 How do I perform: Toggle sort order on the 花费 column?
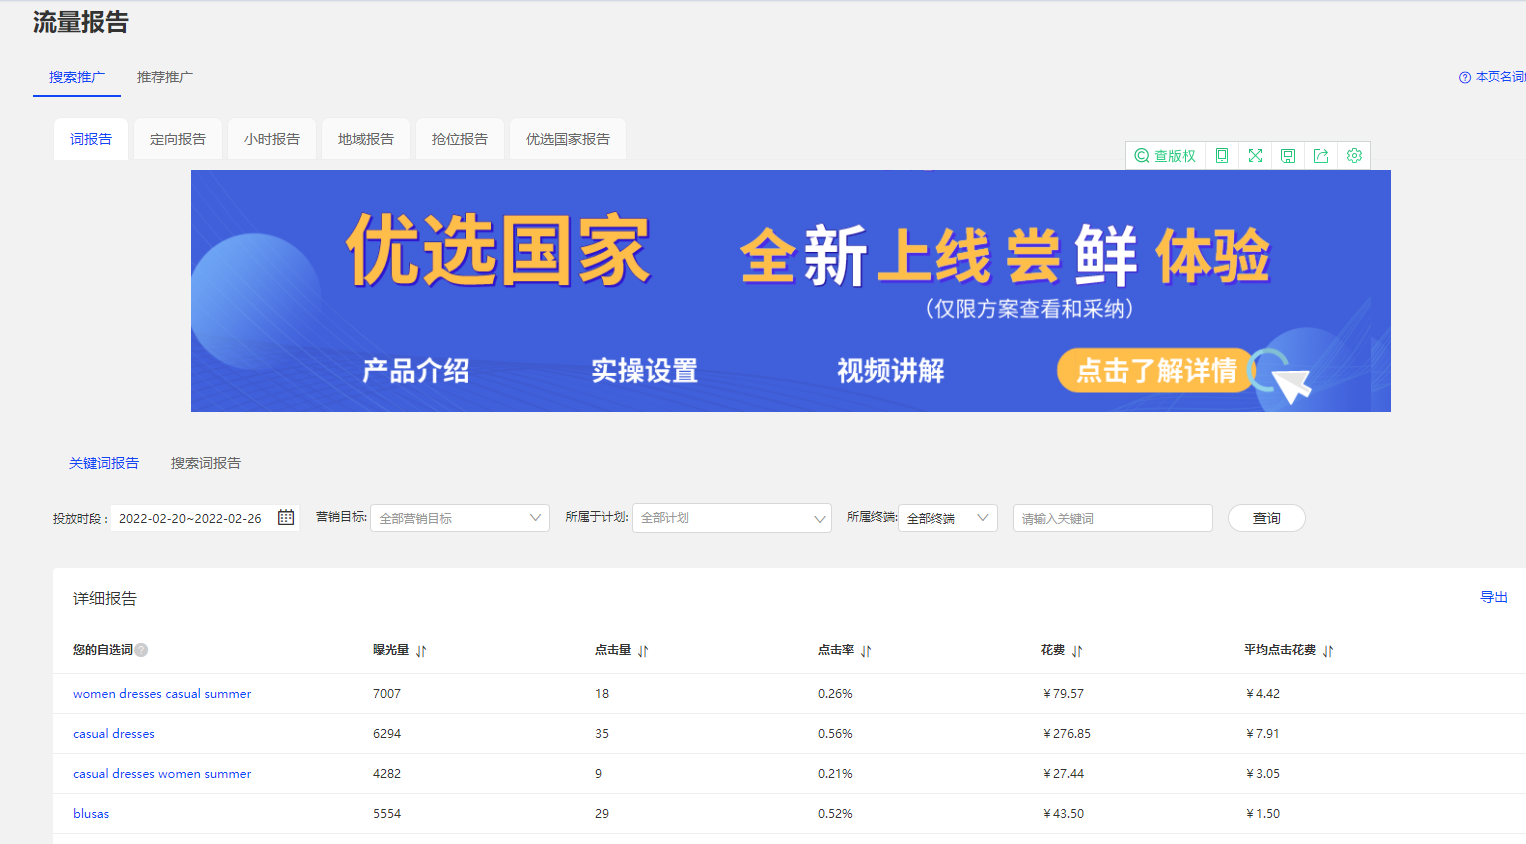point(1076,650)
